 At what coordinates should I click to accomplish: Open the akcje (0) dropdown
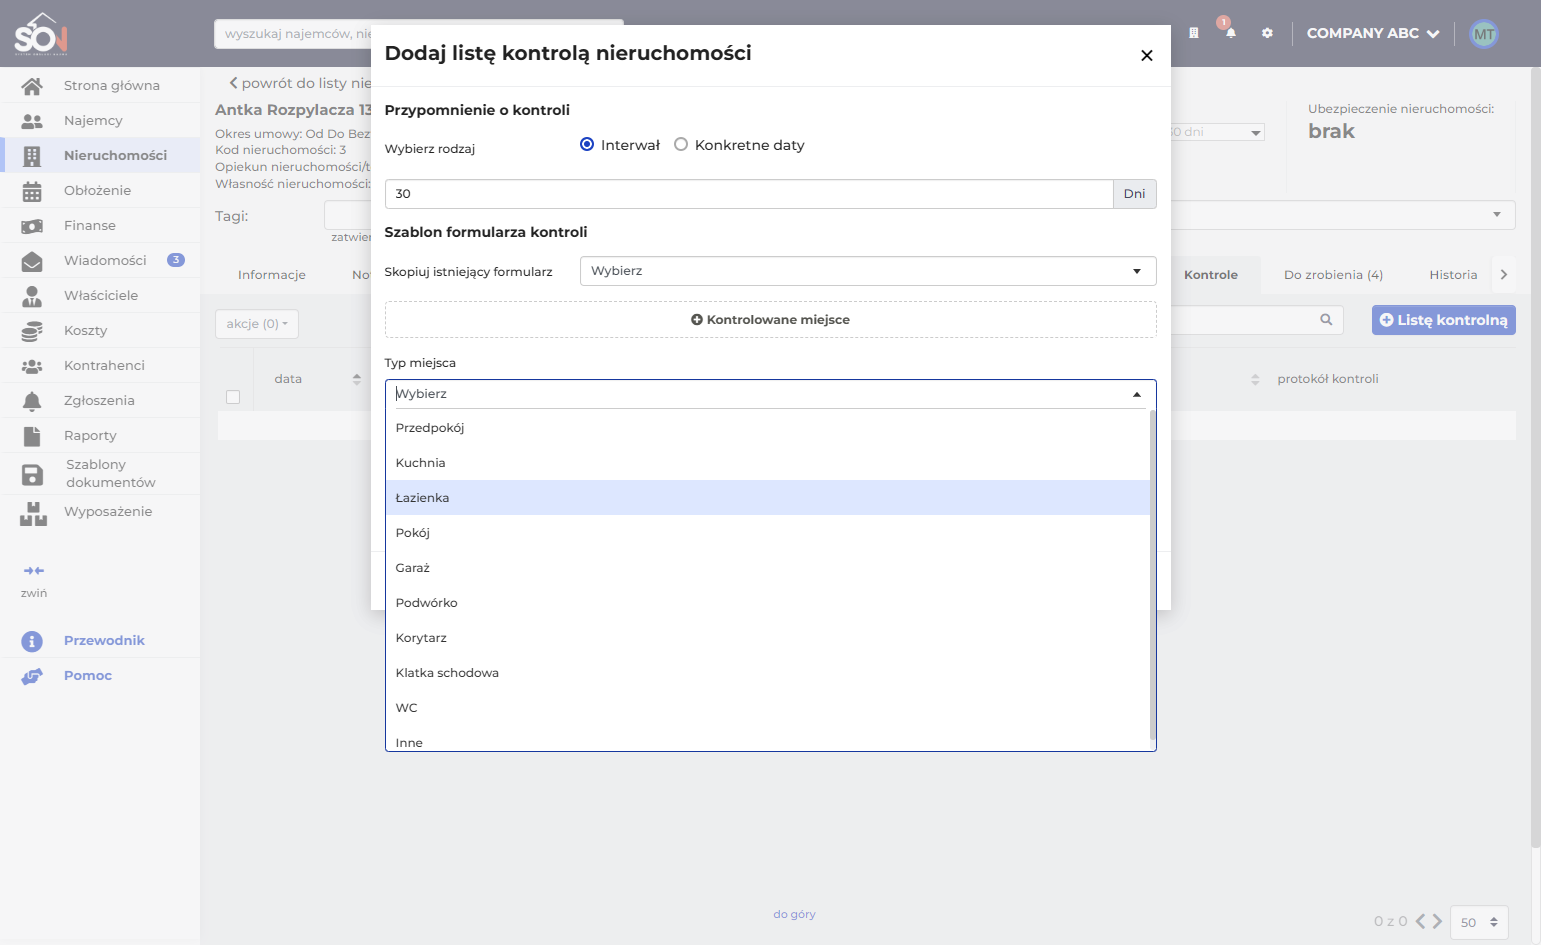point(257,324)
